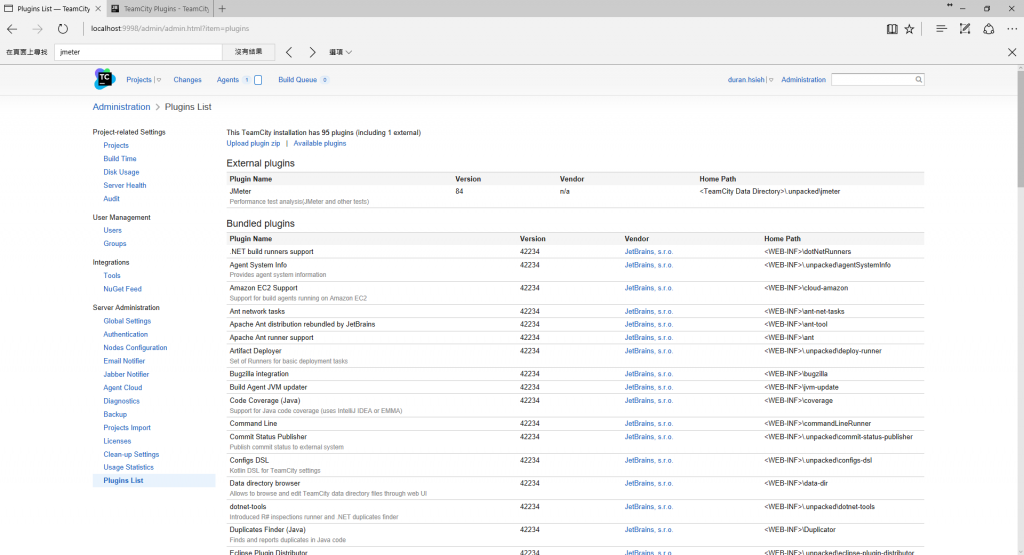This screenshot has height=555, width=1024.
Task: Open the Hub lines icon
Action: (941, 29)
